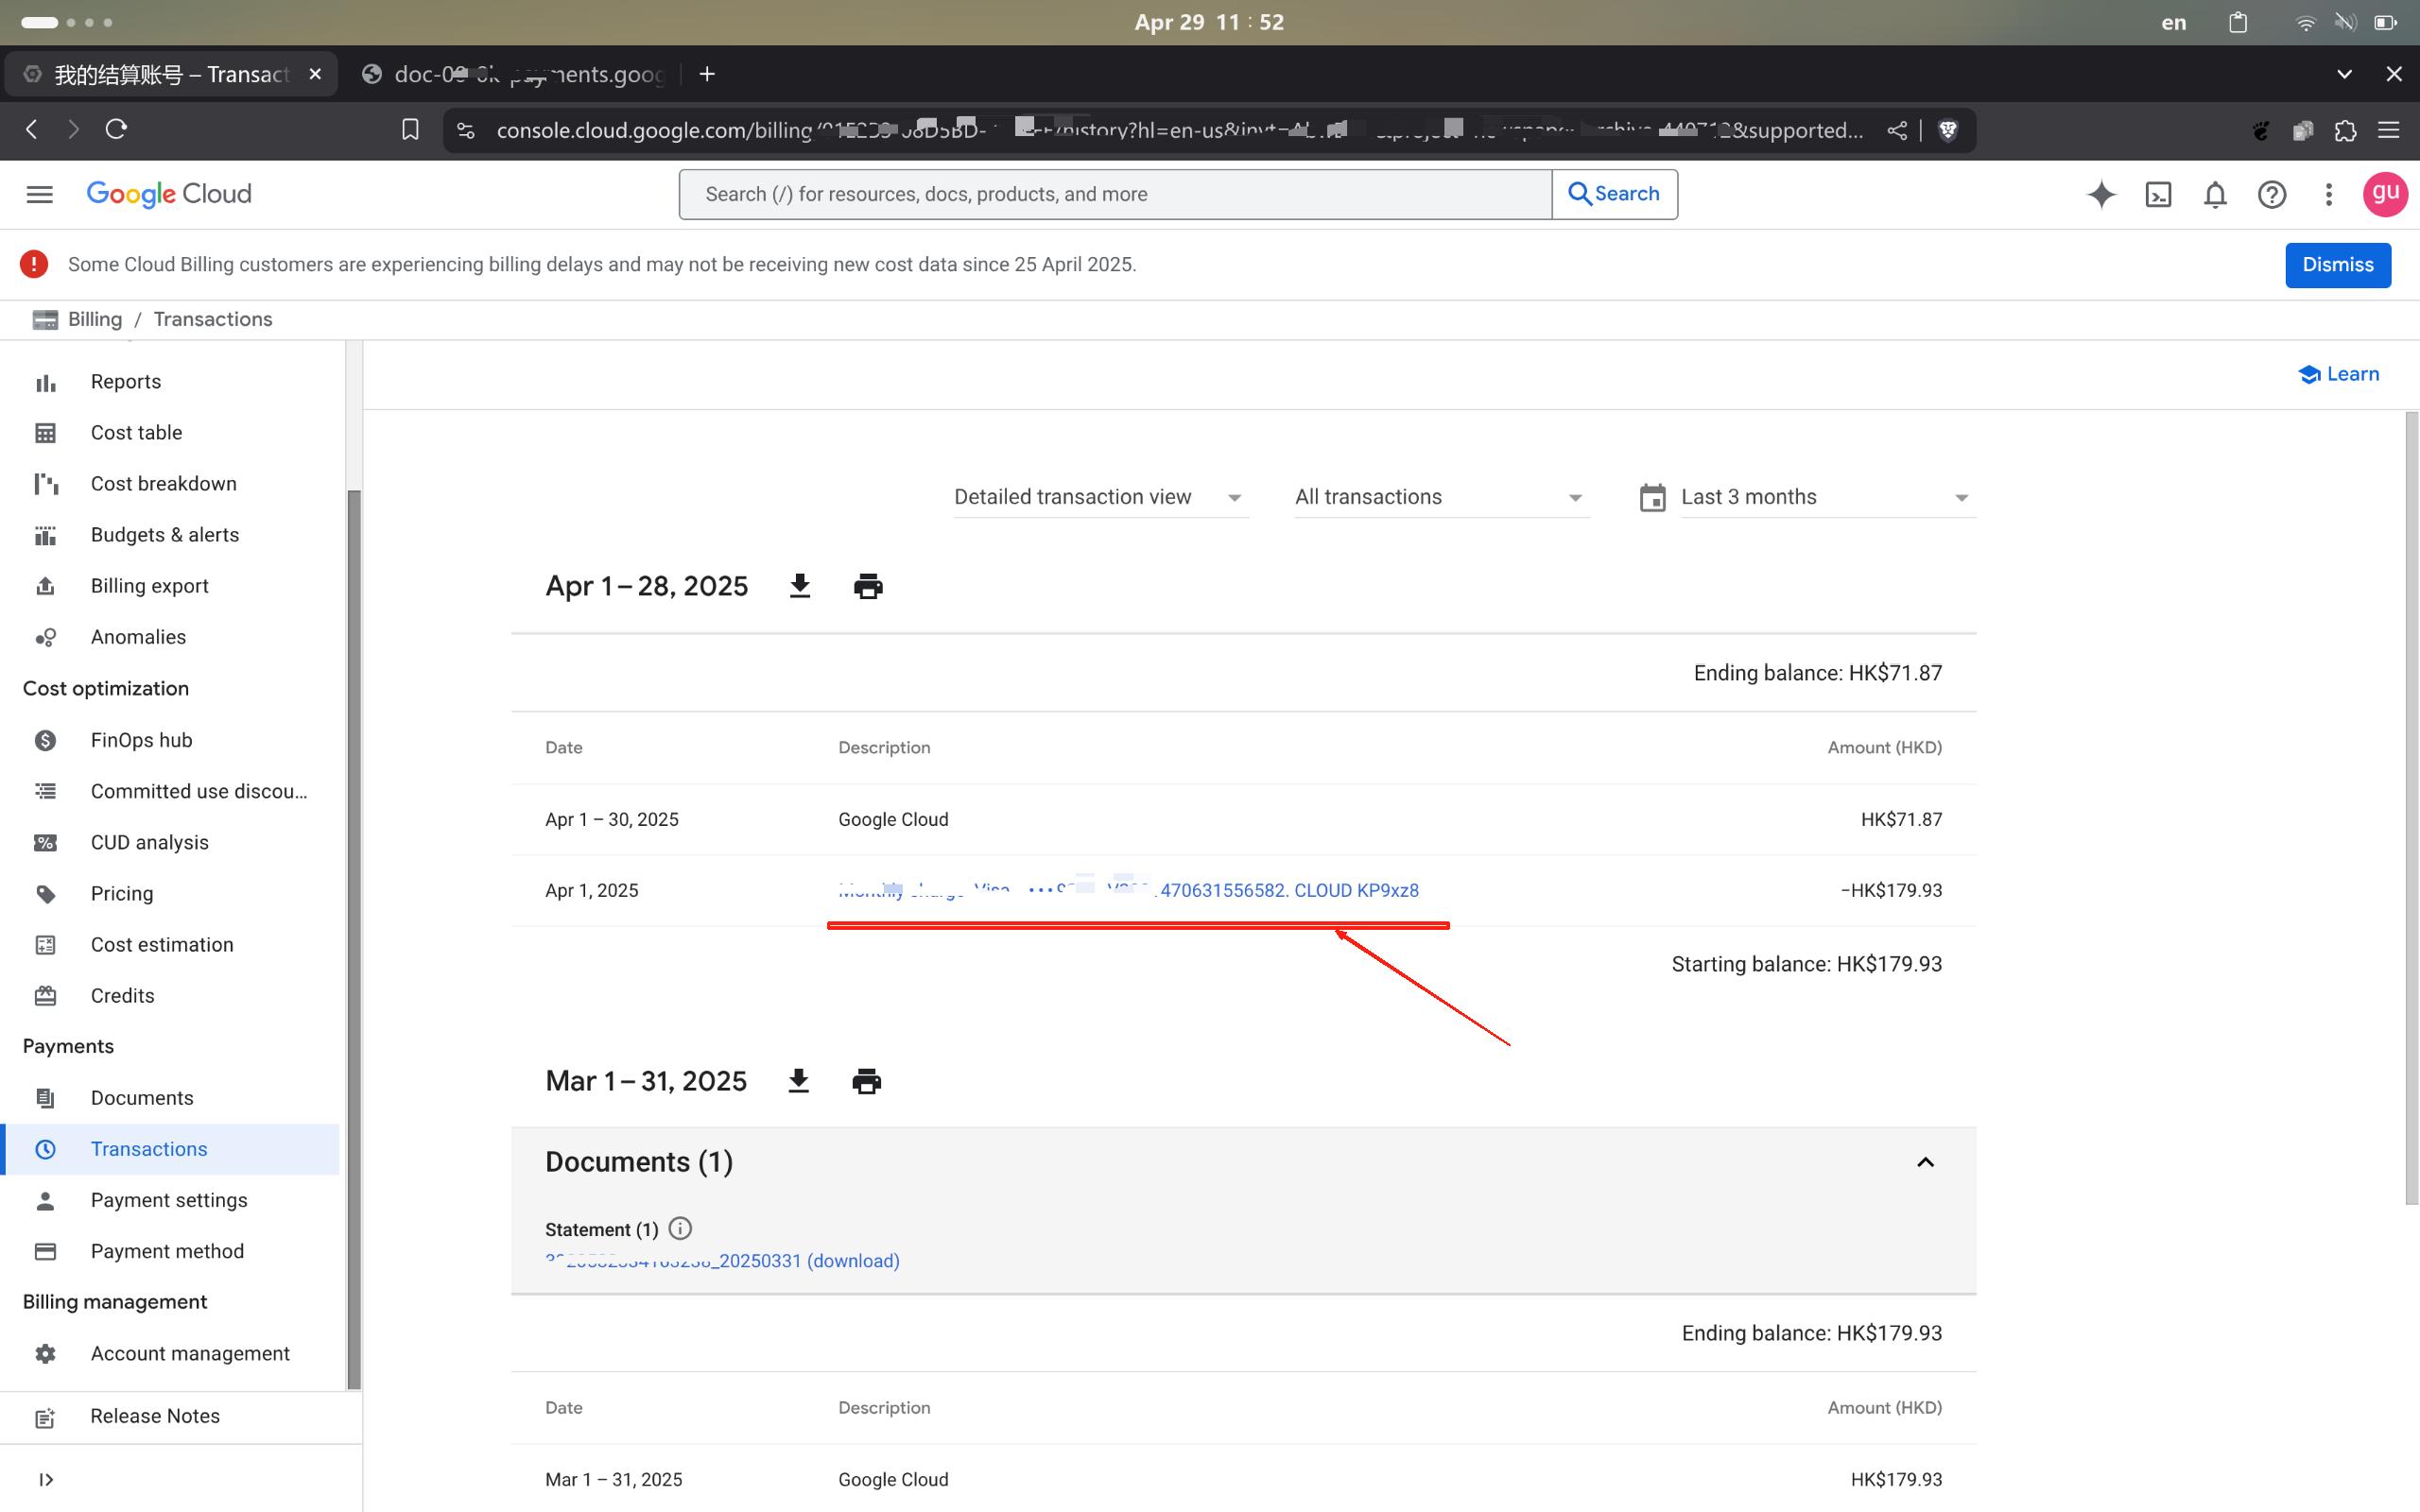Collapse the Documents (1) section
Screen dimensions: 2420x1512
pos(1925,1162)
